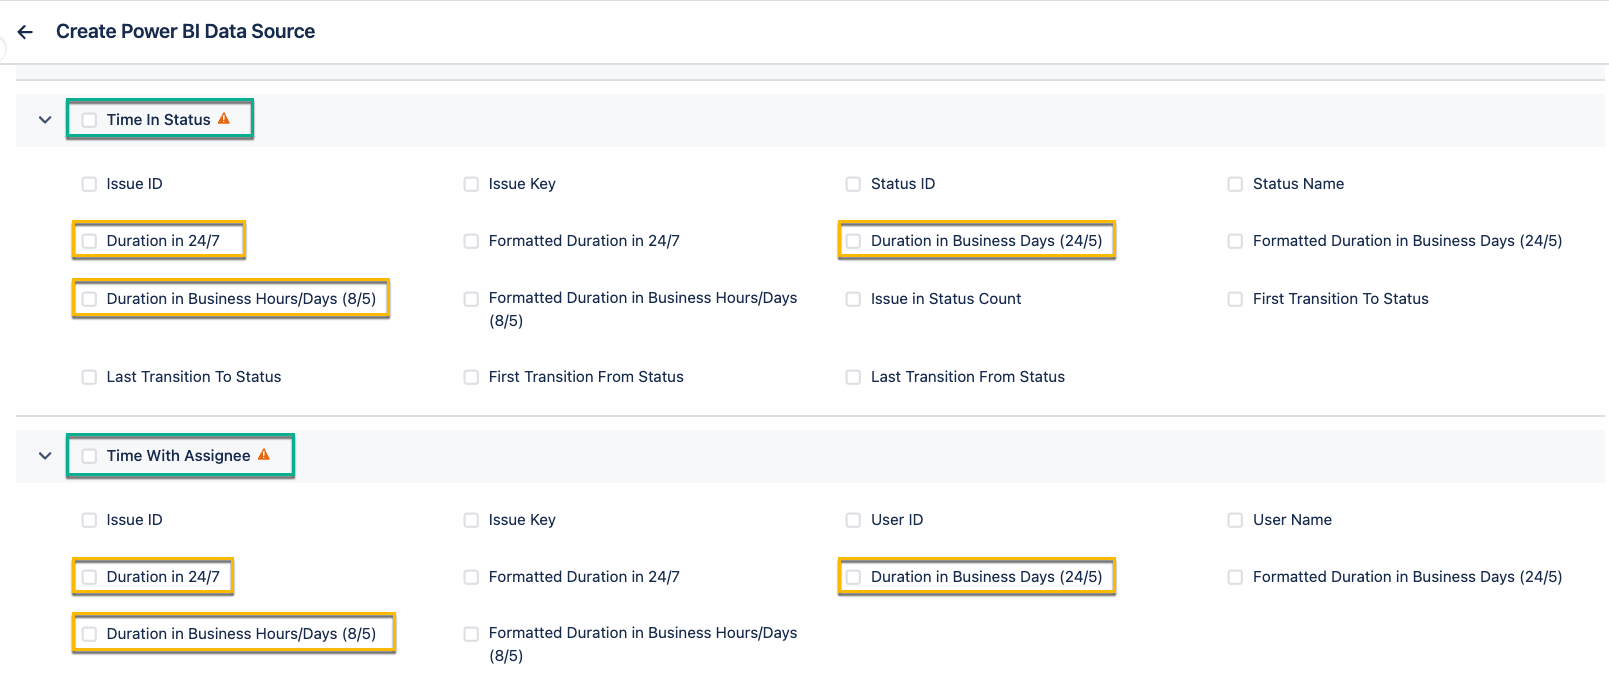Select Last Transition To Status
This screenshot has height=691, width=1609.
tap(89, 377)
